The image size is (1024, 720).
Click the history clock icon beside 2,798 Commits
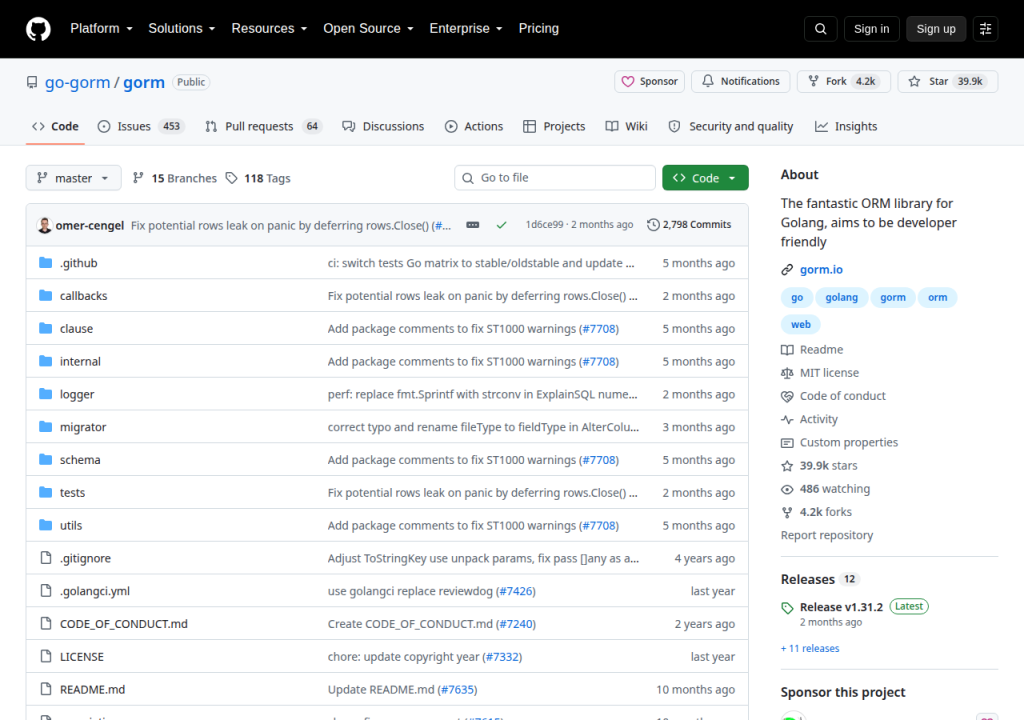(x=653, y=225)
